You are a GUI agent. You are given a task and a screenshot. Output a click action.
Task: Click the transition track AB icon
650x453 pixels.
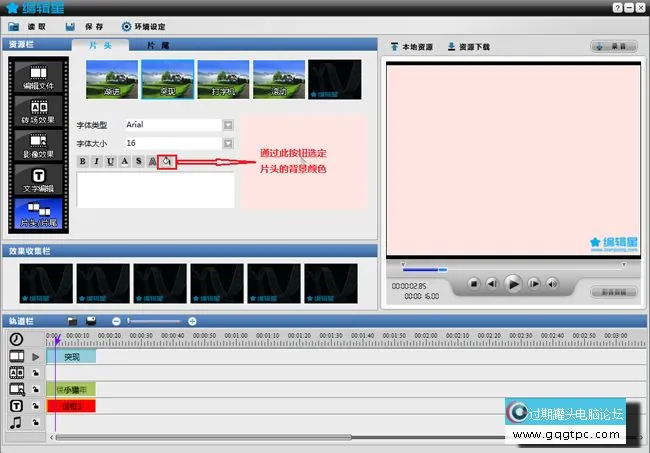tap(17, 373)
